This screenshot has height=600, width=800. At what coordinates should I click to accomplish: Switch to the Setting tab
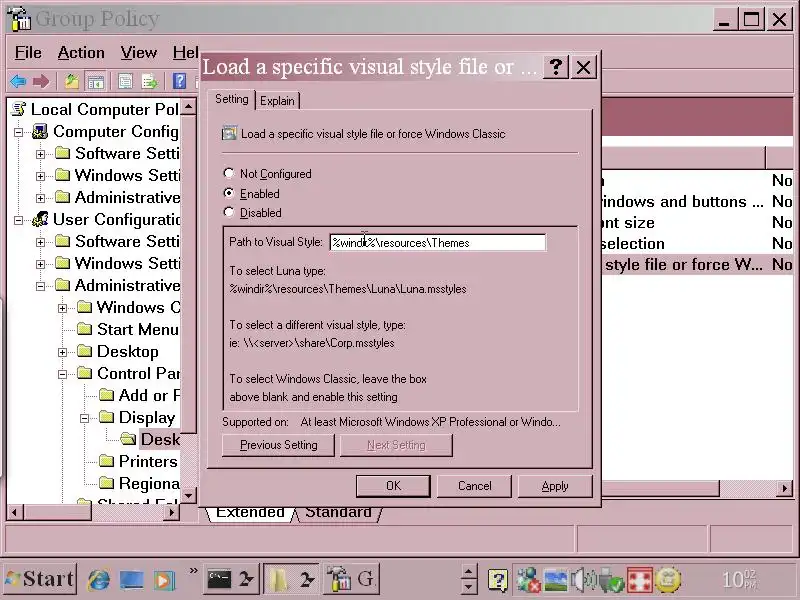coord(232,99)
